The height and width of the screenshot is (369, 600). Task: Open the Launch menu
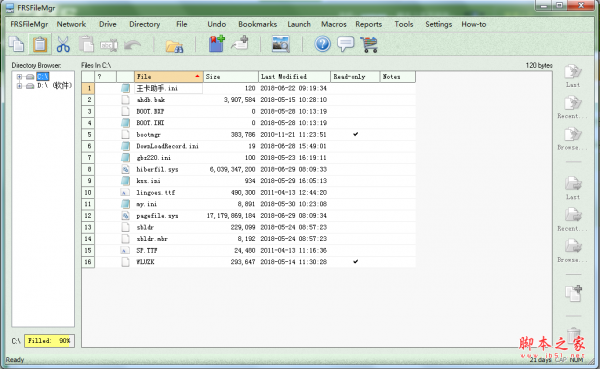coord(299,24)
